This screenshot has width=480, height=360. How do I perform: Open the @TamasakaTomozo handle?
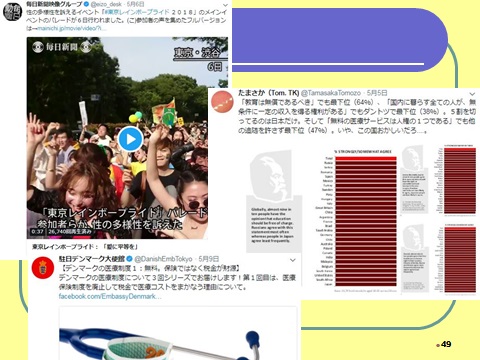coord(331,93)
